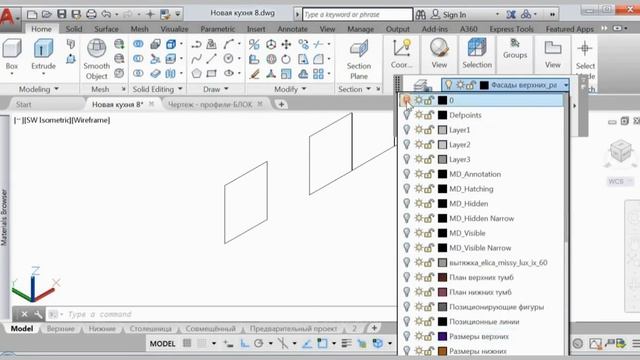Switch to the Верхние layout tab
The height and width of the screenshot is (360, 640).
[x=60, y=329]
